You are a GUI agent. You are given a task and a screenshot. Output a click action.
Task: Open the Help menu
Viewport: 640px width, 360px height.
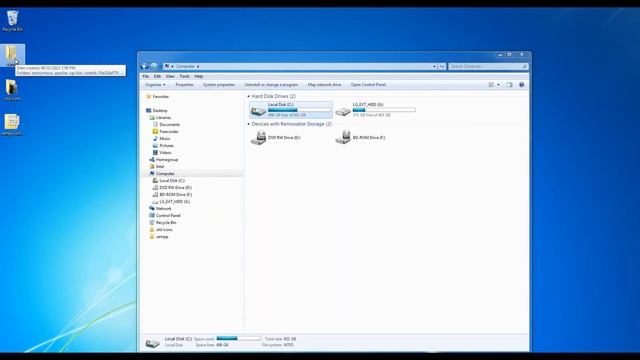(x=199, y=76)
